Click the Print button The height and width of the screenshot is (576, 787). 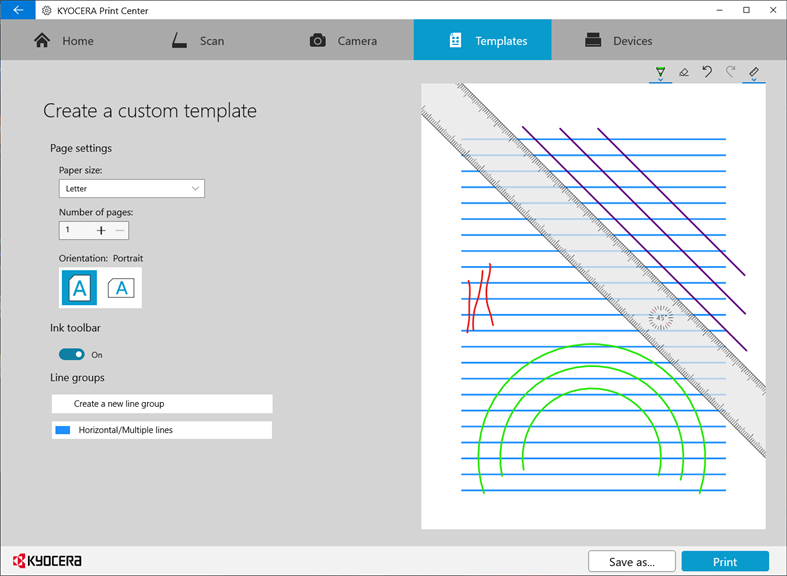(725, 561)
